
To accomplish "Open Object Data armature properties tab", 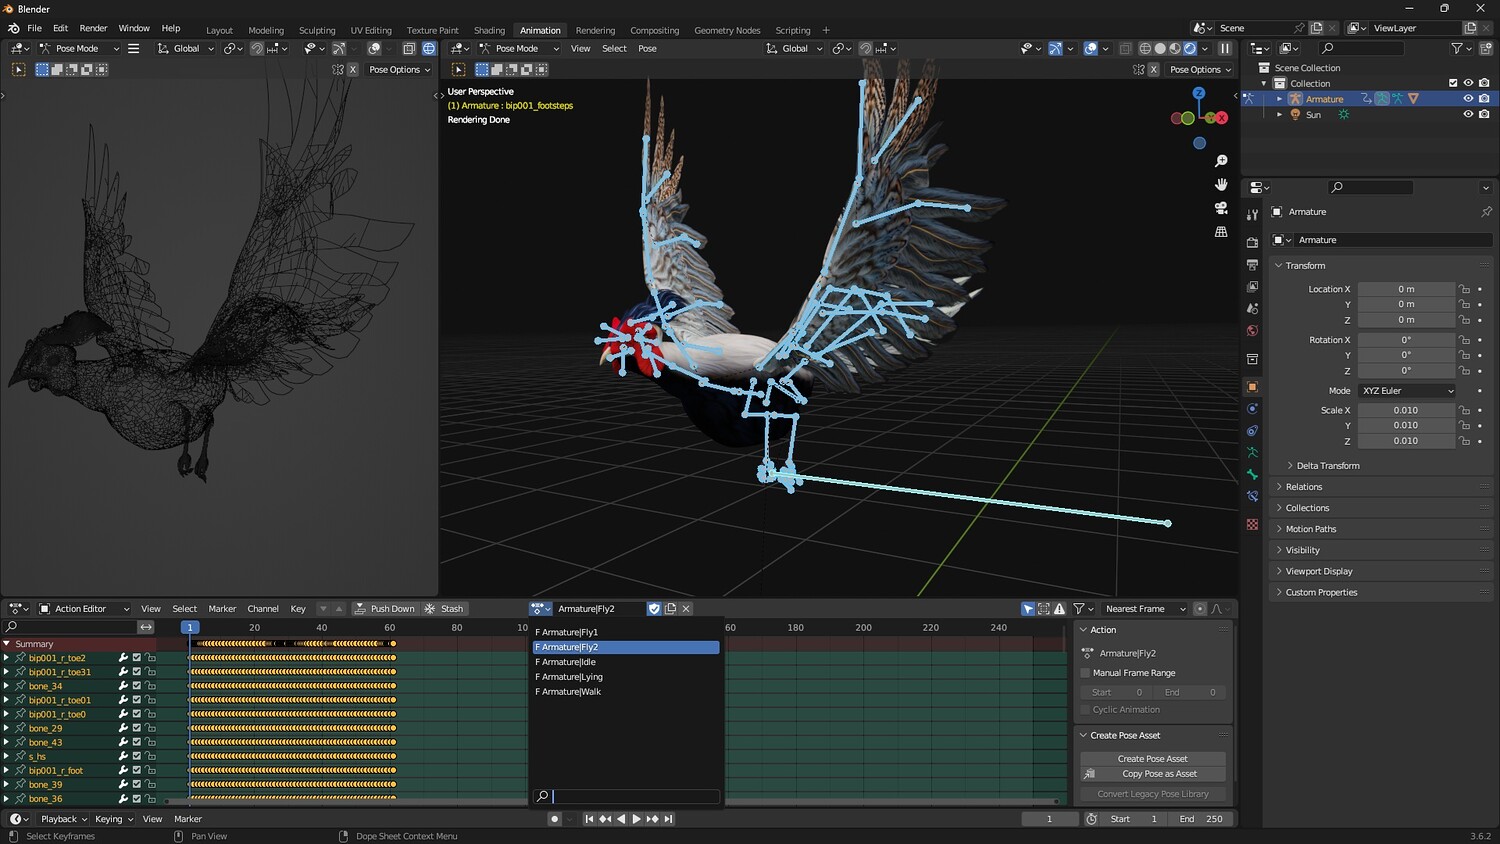I will coord(1252,452).
